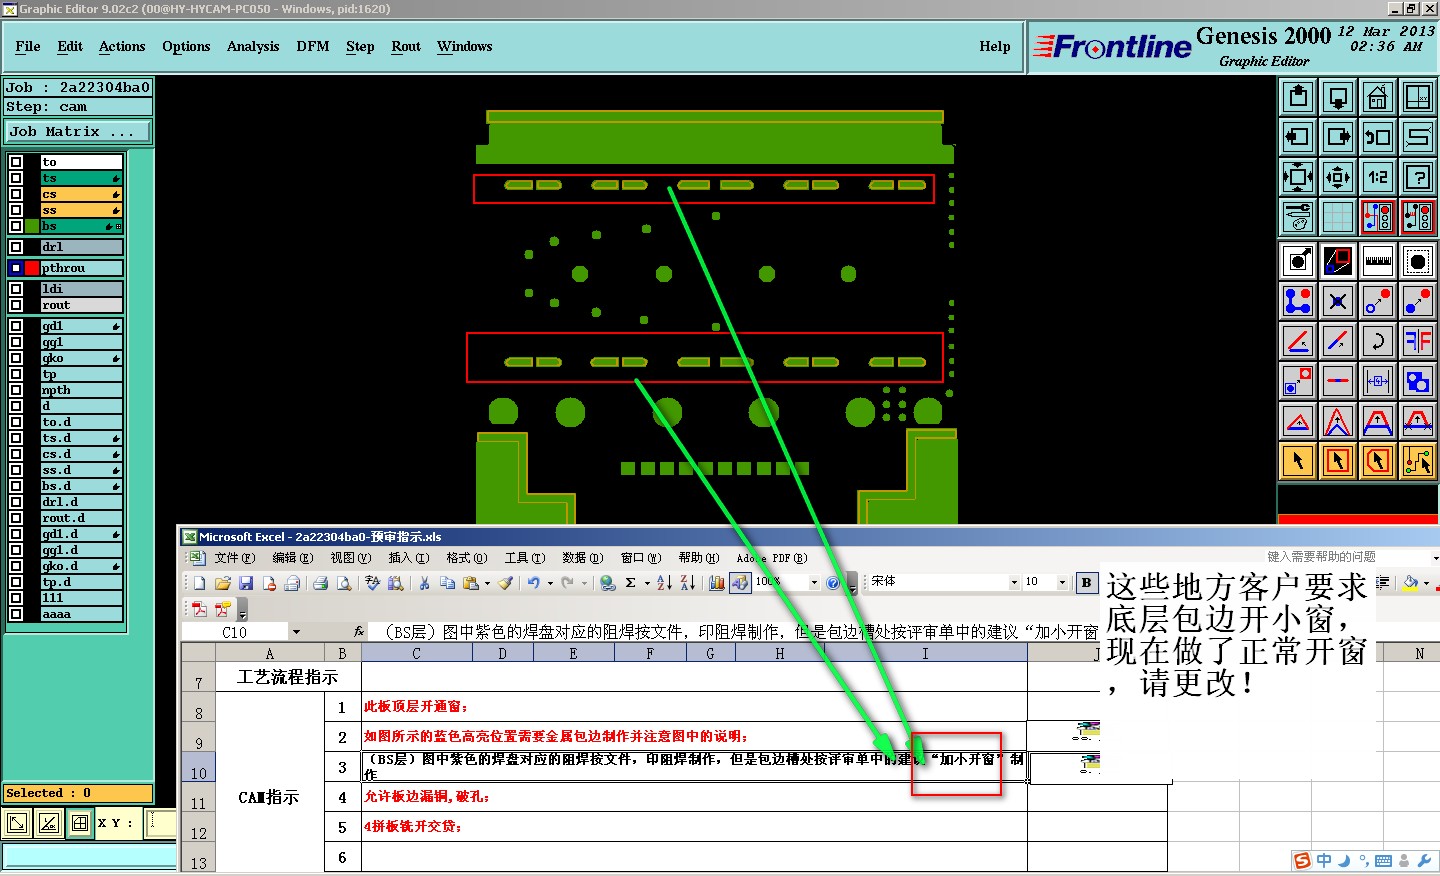Screen dimensions: 1440x876
Task: Click Excel AutoSum sigma icon
Action: pyautogui.click(x=631, y=583)
